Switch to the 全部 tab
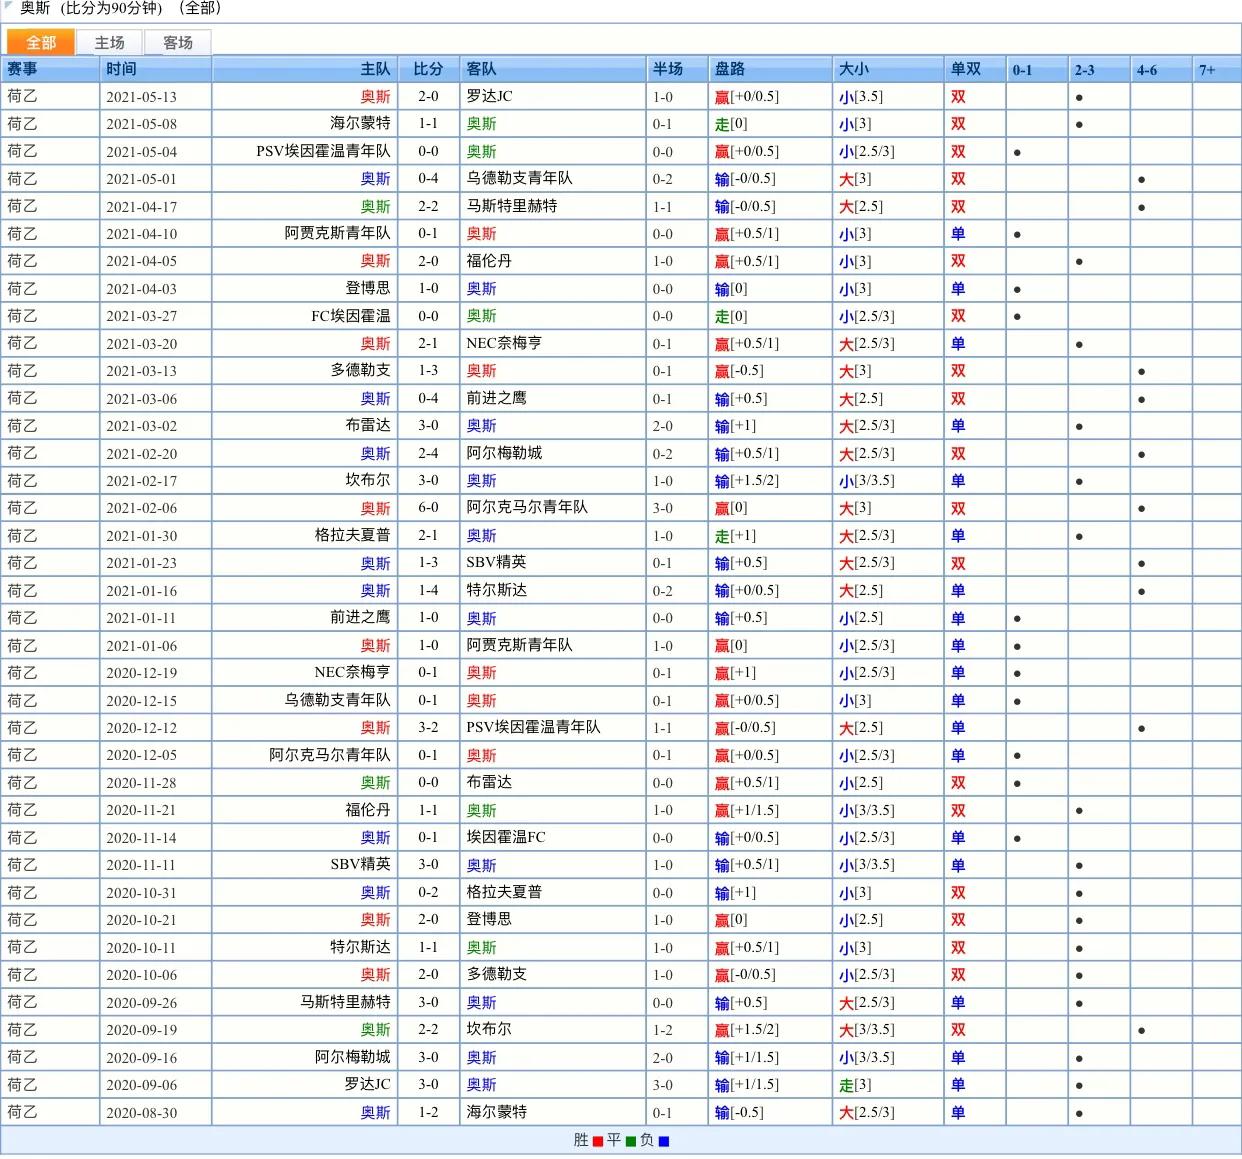The image size is (1242, 1159). [x=41, y=43]
